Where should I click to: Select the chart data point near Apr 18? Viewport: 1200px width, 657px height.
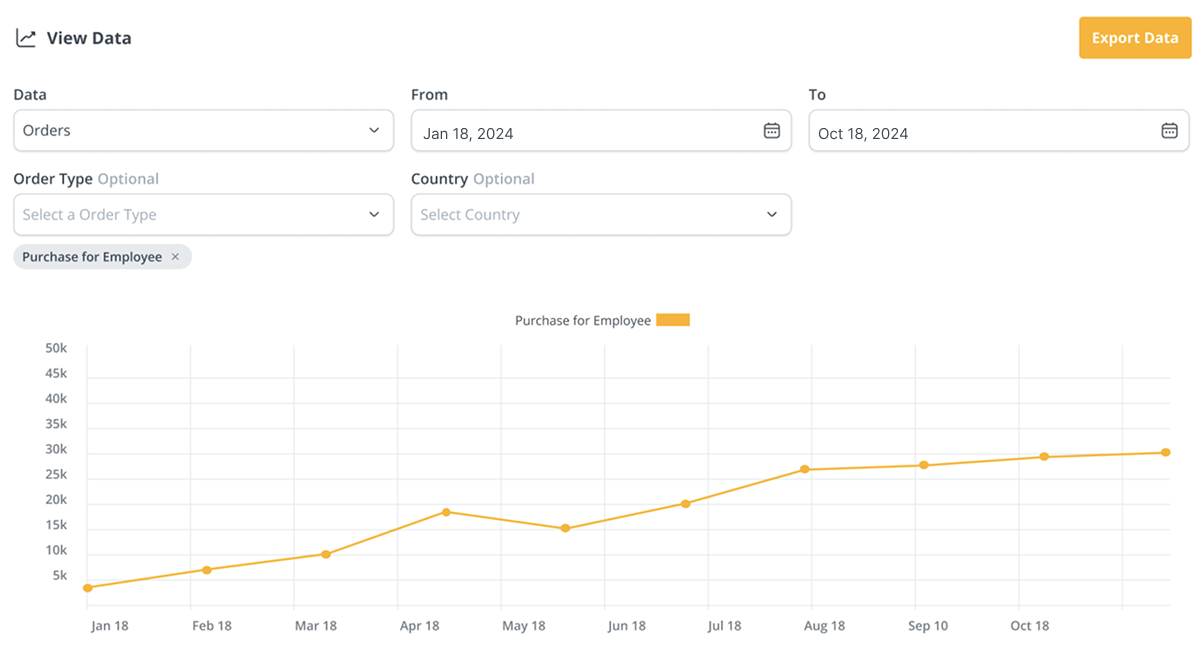click(446, 512)
